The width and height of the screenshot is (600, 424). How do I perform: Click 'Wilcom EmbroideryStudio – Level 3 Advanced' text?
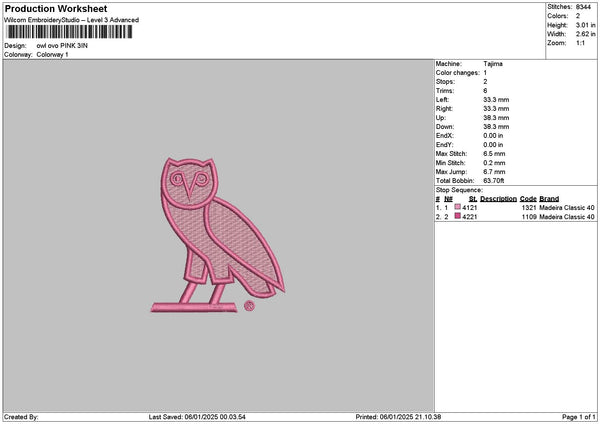72,20
